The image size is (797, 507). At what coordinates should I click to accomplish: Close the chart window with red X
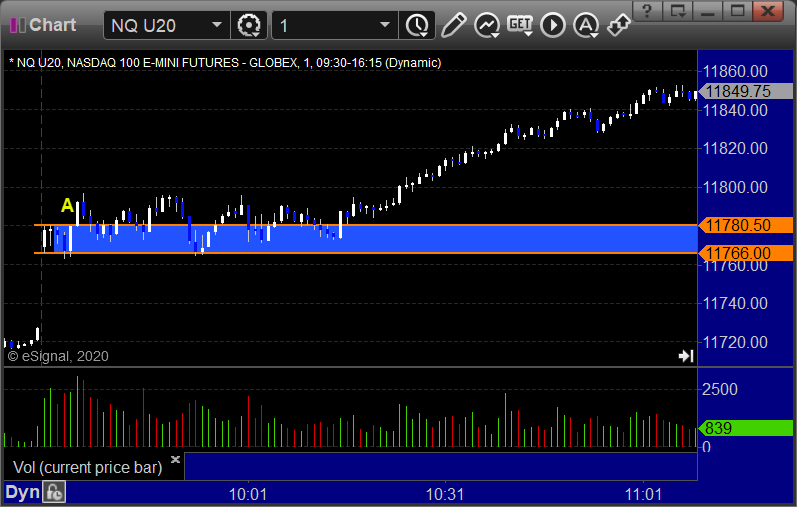click(768, 11)
